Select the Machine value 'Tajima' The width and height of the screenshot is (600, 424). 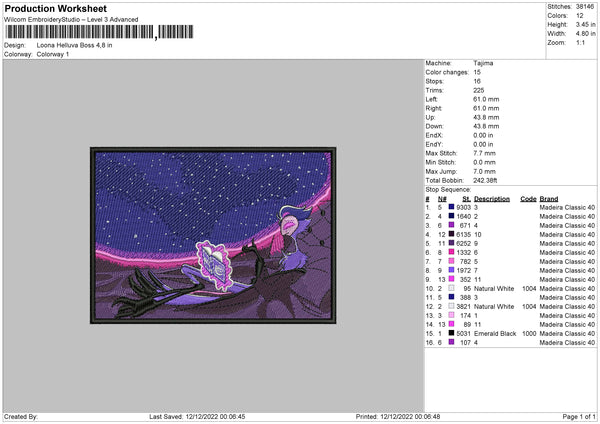coord(483,63)
